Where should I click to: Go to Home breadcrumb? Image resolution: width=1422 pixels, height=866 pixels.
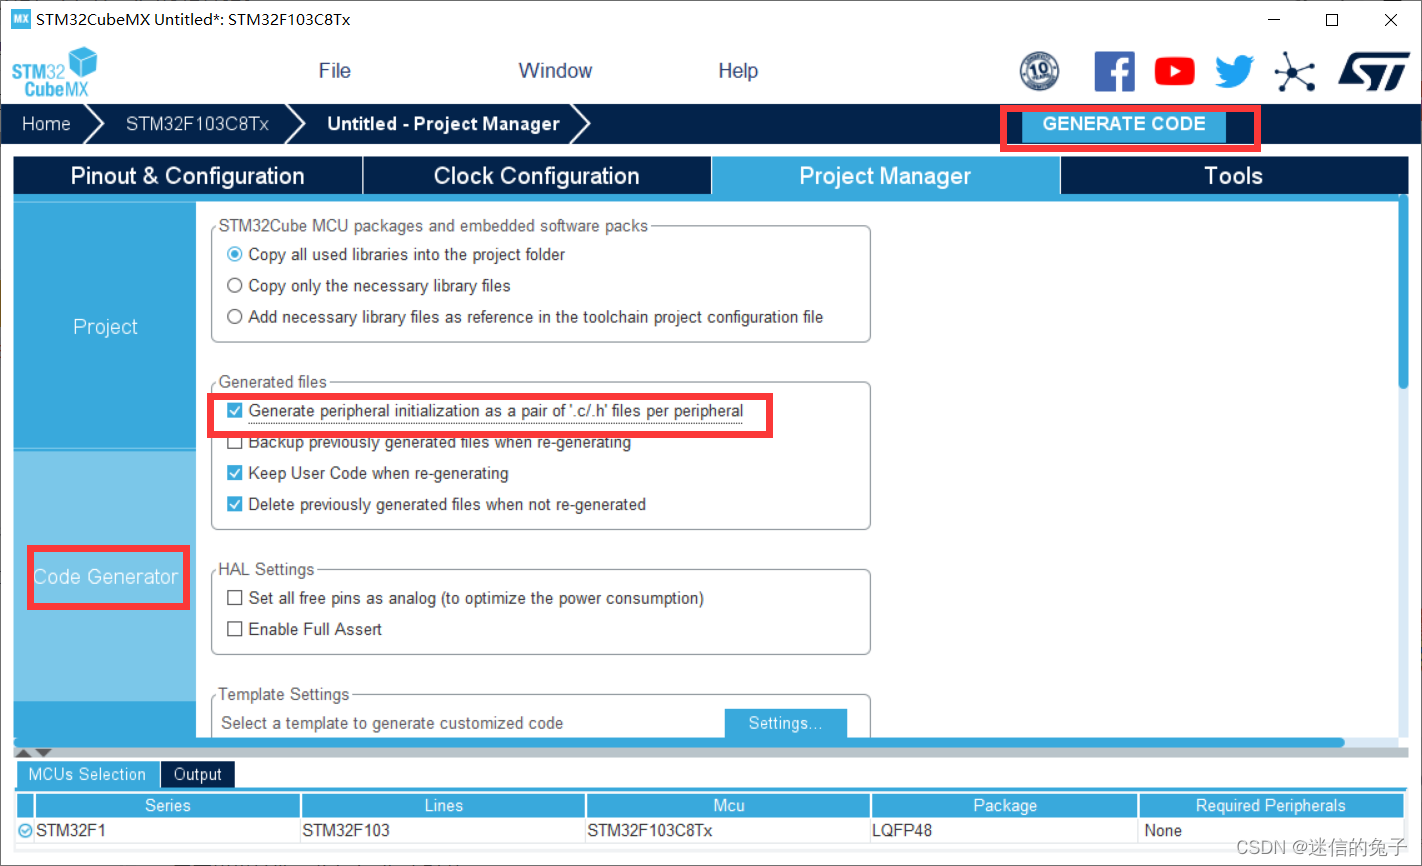(46, 124)
